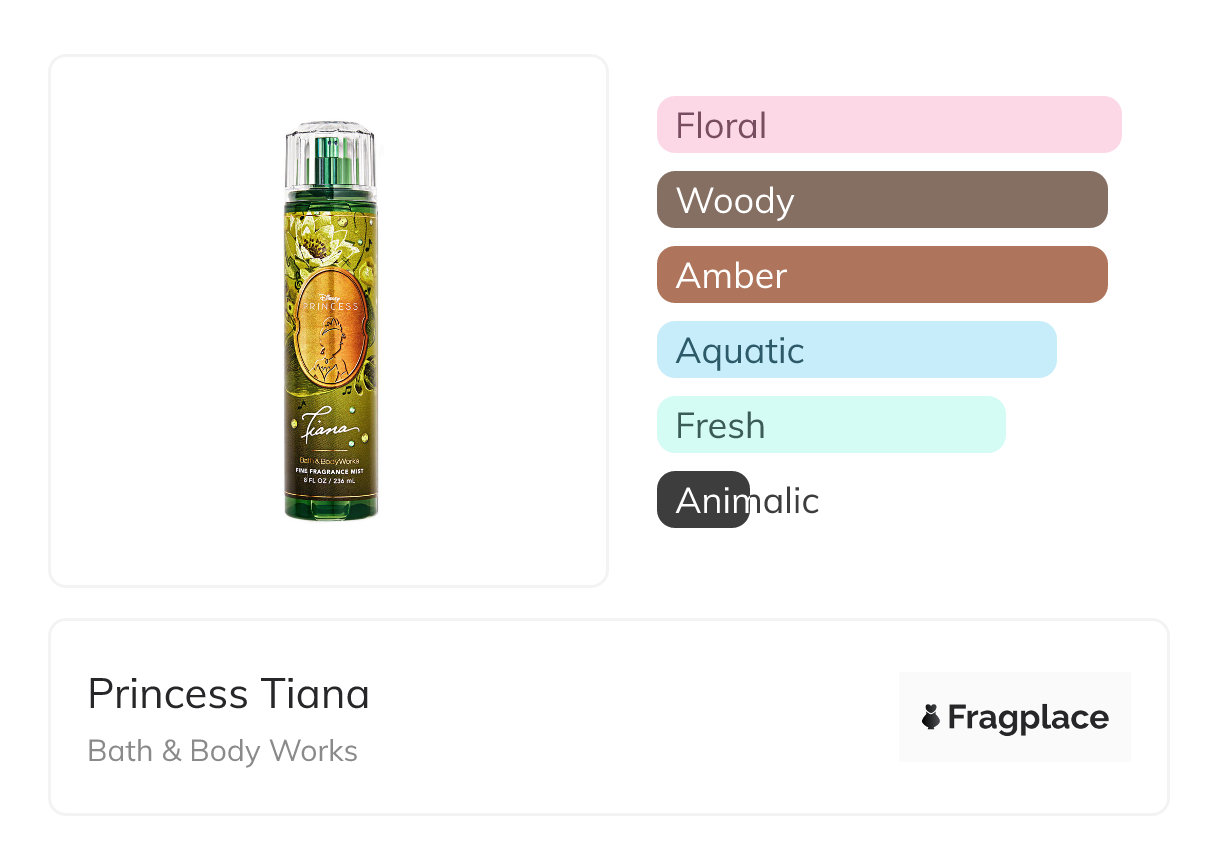This screenshot has width=1218, height=864.
Task: Open the Princess Tiana fragrance title
Action: [228, 694]
